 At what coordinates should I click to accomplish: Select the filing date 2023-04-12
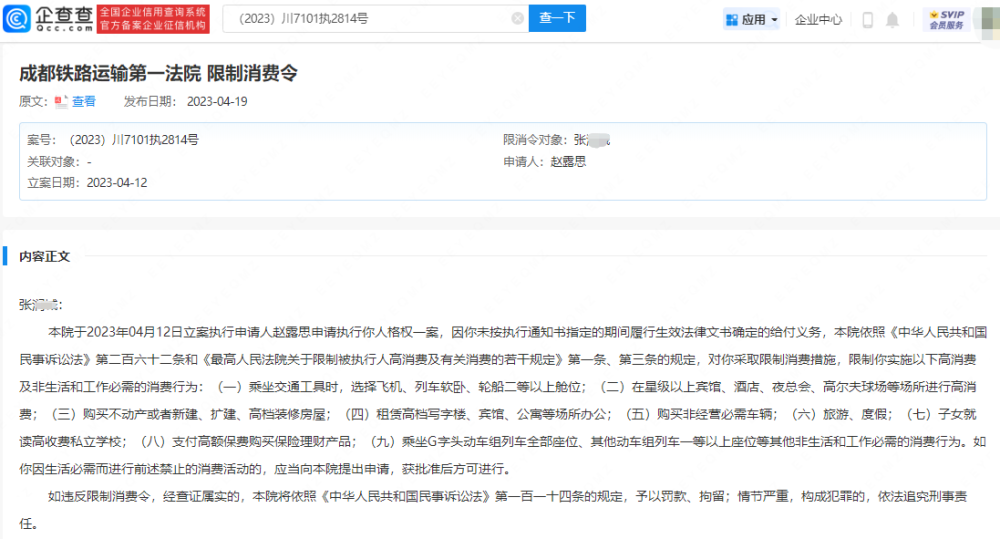pos(117,182)
